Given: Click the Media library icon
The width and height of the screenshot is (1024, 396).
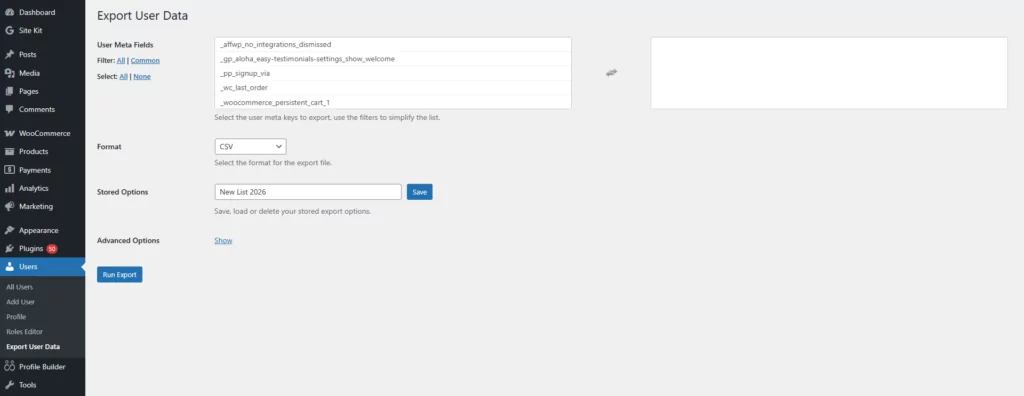Looking at the screenshot, I should [x=9, y=73].
